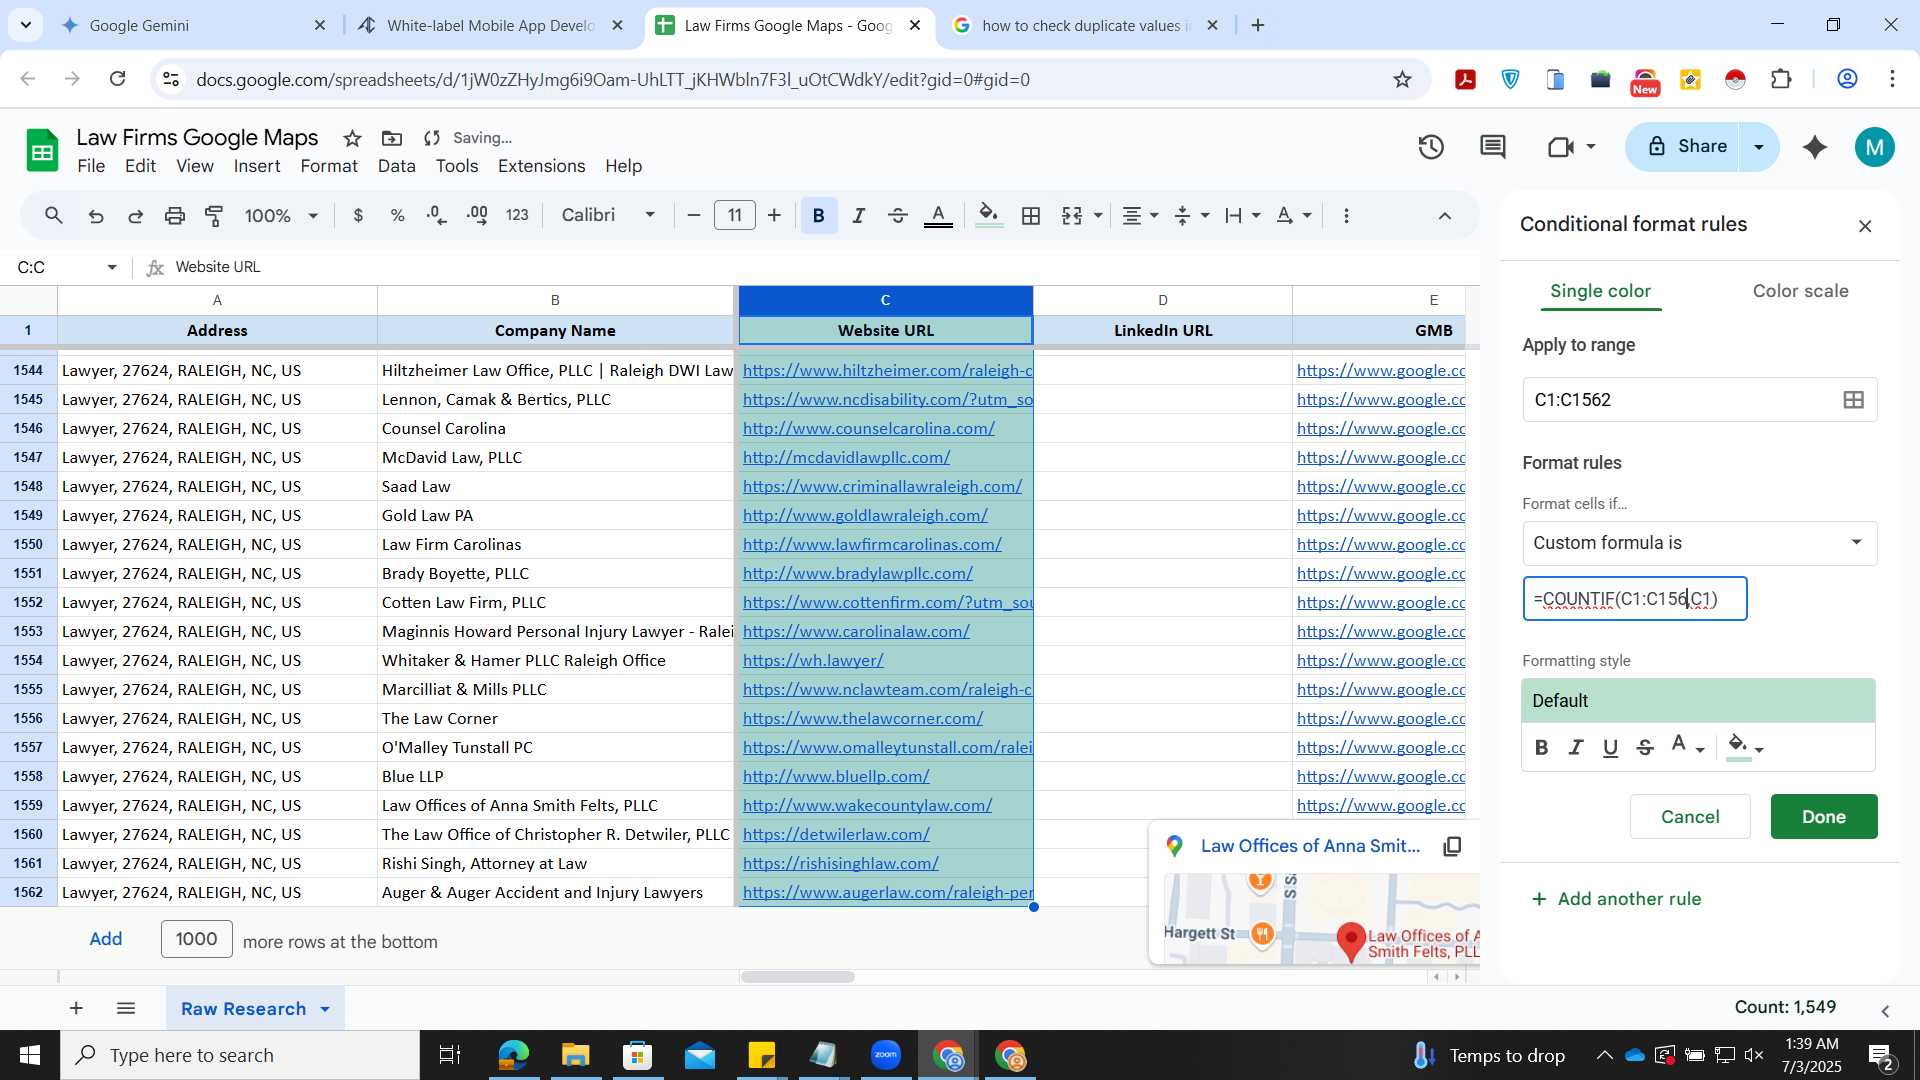Toggle underline in Formatting style panel

coord(1610,747)
